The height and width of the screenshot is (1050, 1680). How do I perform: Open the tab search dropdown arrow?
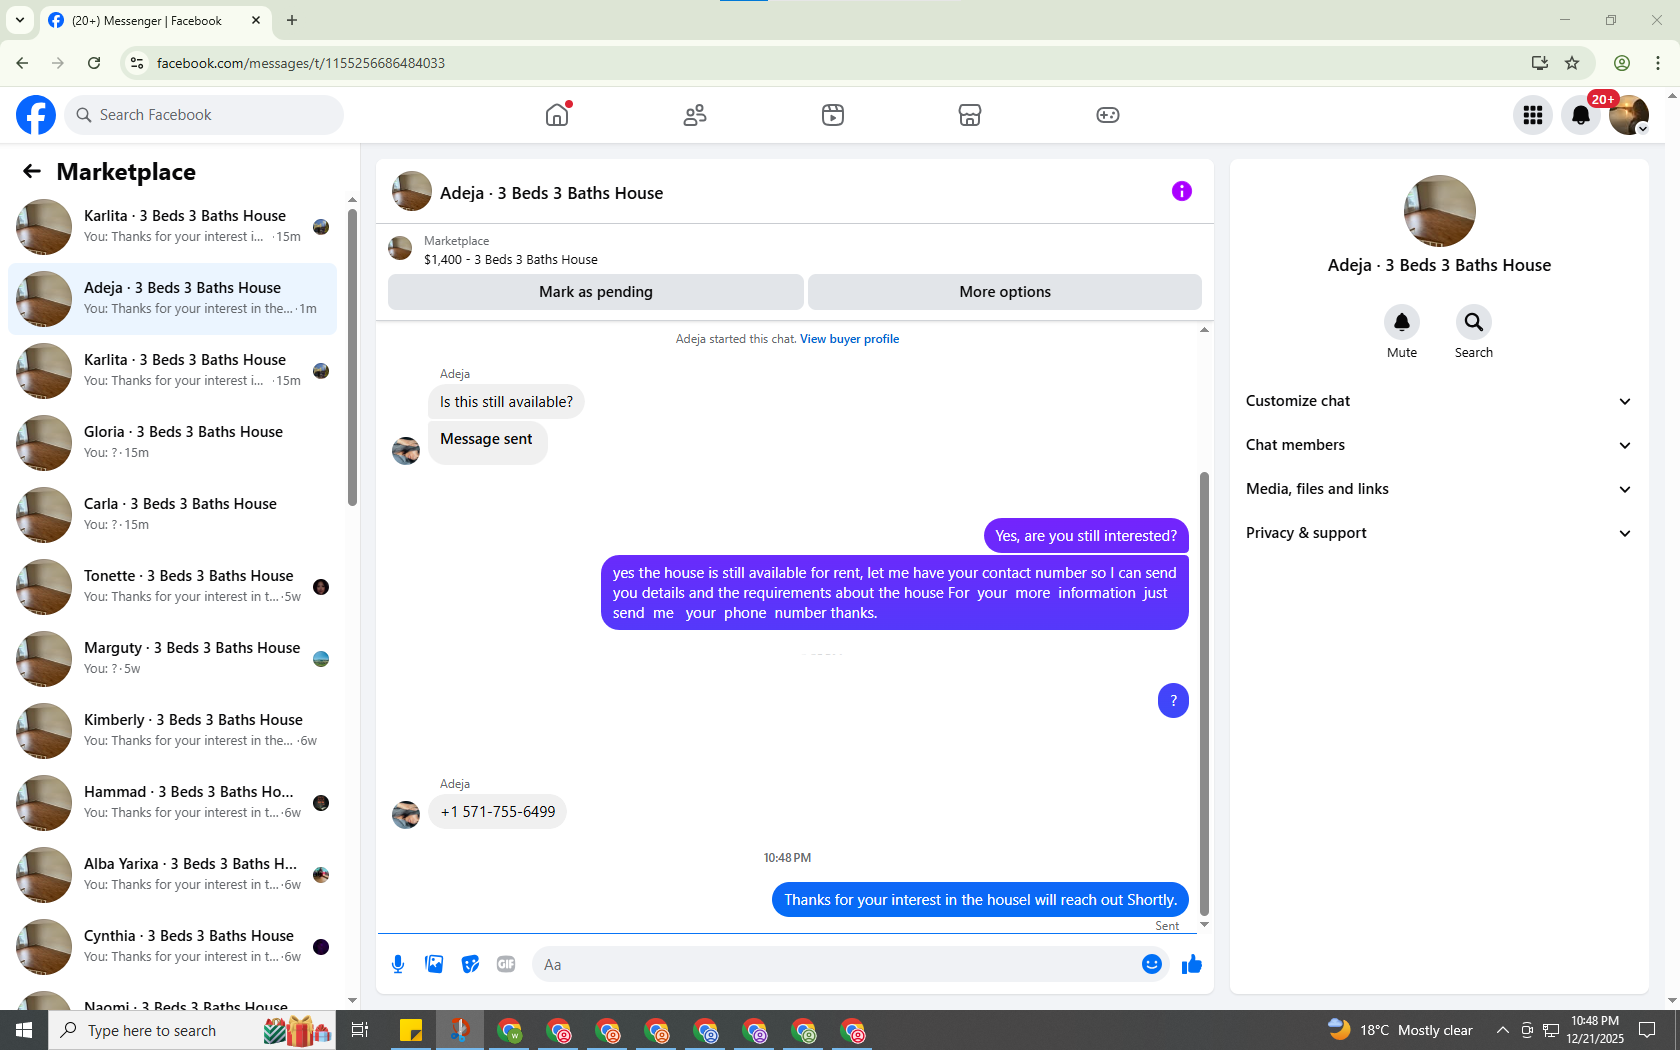(20, 20)
